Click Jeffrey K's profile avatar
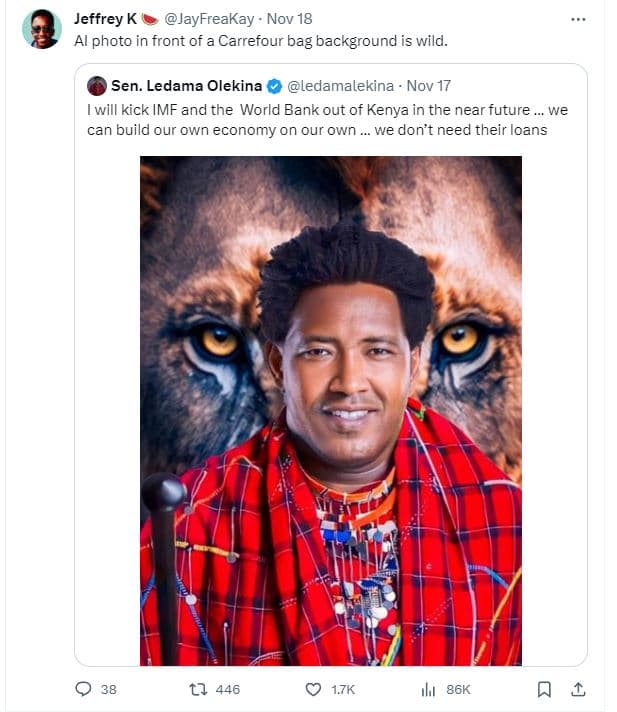Image resolution: width=617 pixels, height=712 pixels. (x=42, y=29)
